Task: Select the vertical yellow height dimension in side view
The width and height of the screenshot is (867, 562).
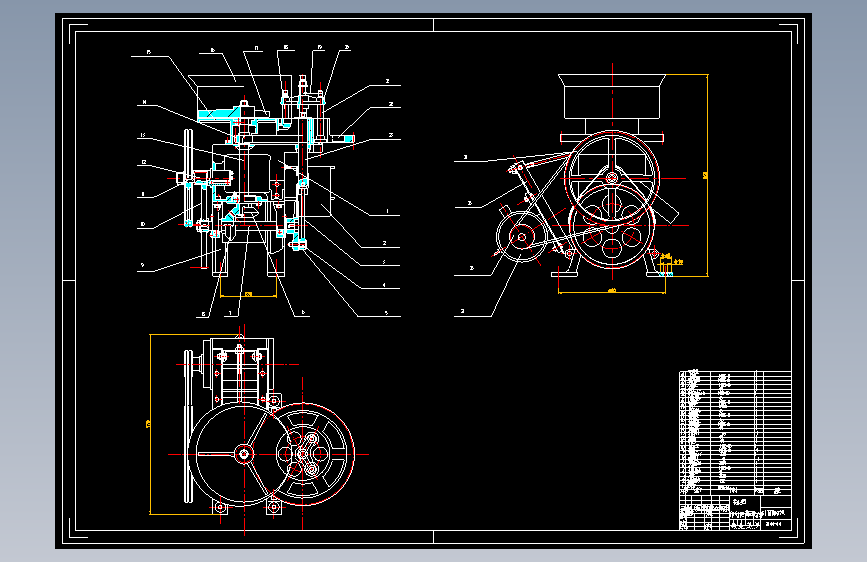Action: point(706,175)
